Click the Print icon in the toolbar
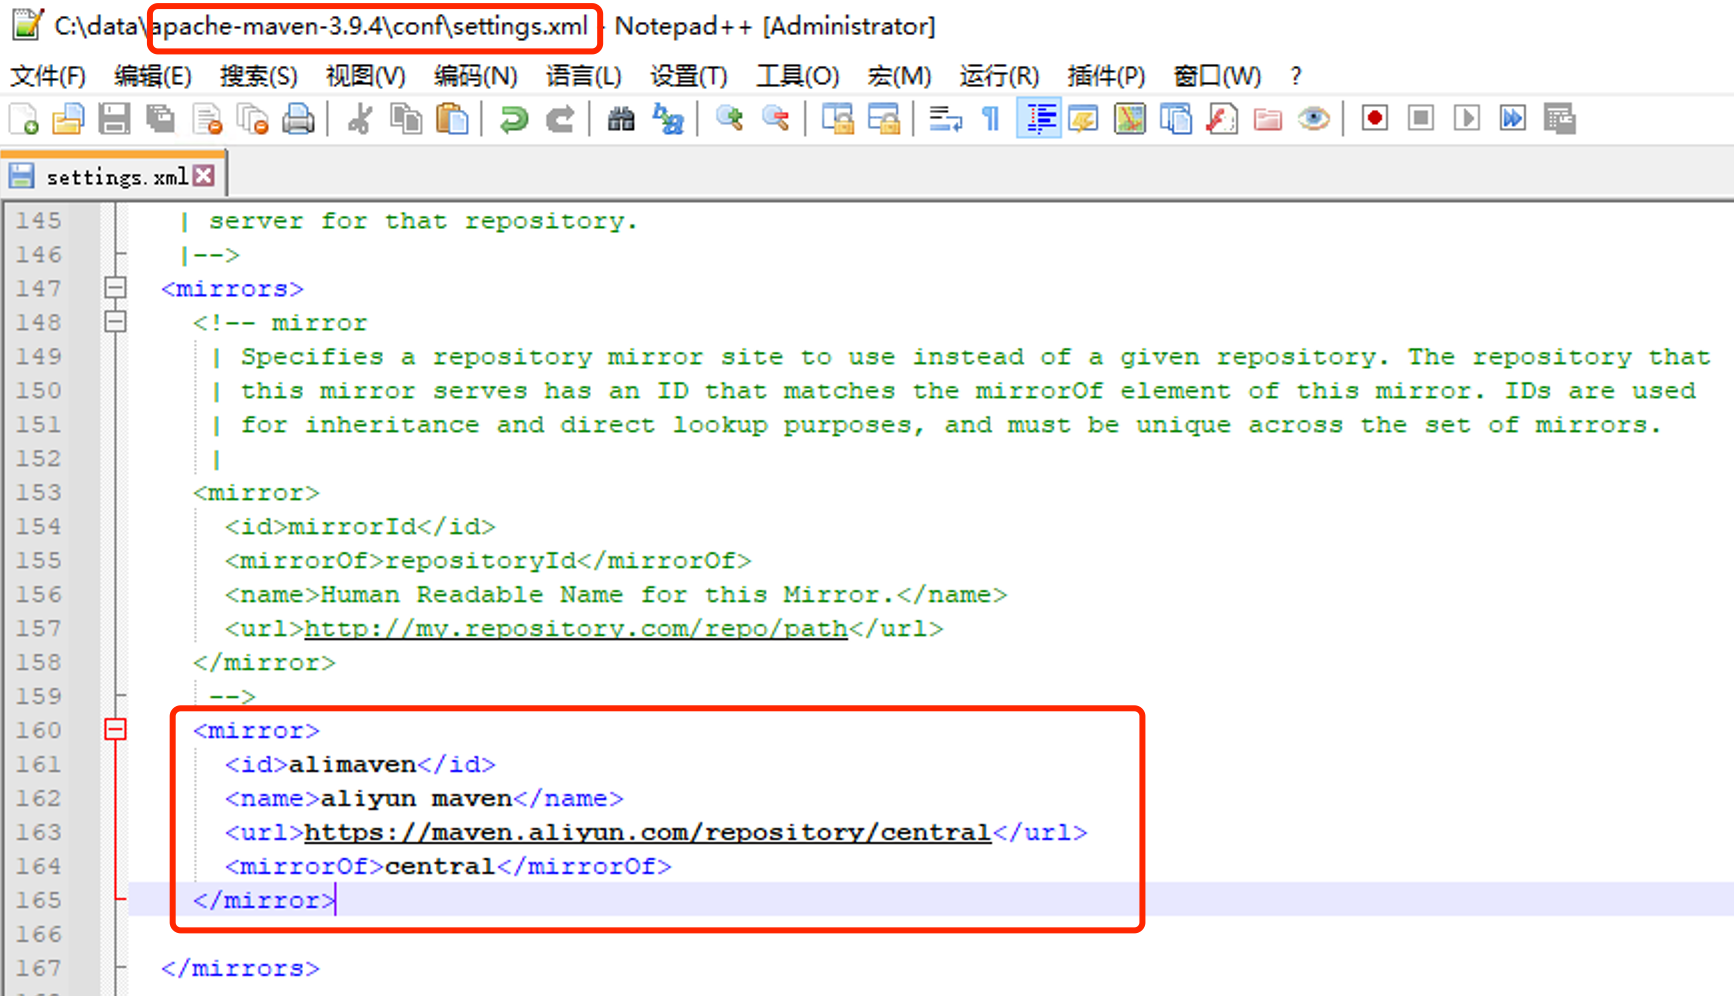This screenshot has height=996, width=1734. pyautogui.click(x=298, y=119)
